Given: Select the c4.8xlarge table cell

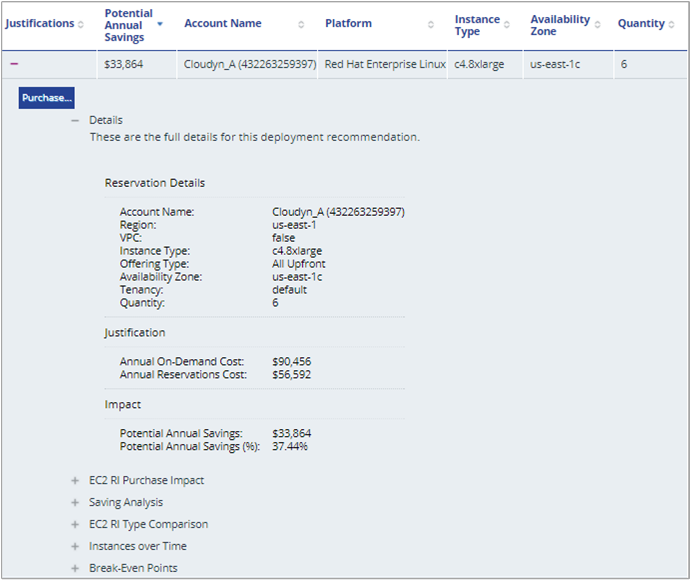Looking at the screenshot, I should pyautogui.click(x=485, y=64).
